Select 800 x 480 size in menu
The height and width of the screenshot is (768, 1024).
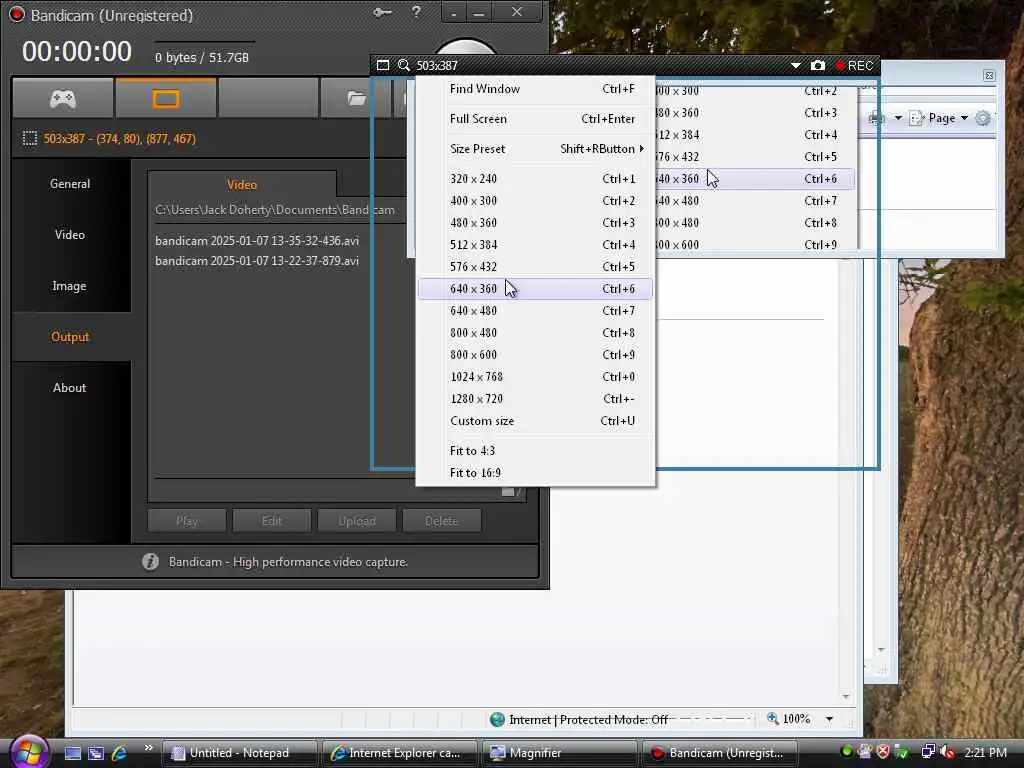coord(535,333)
